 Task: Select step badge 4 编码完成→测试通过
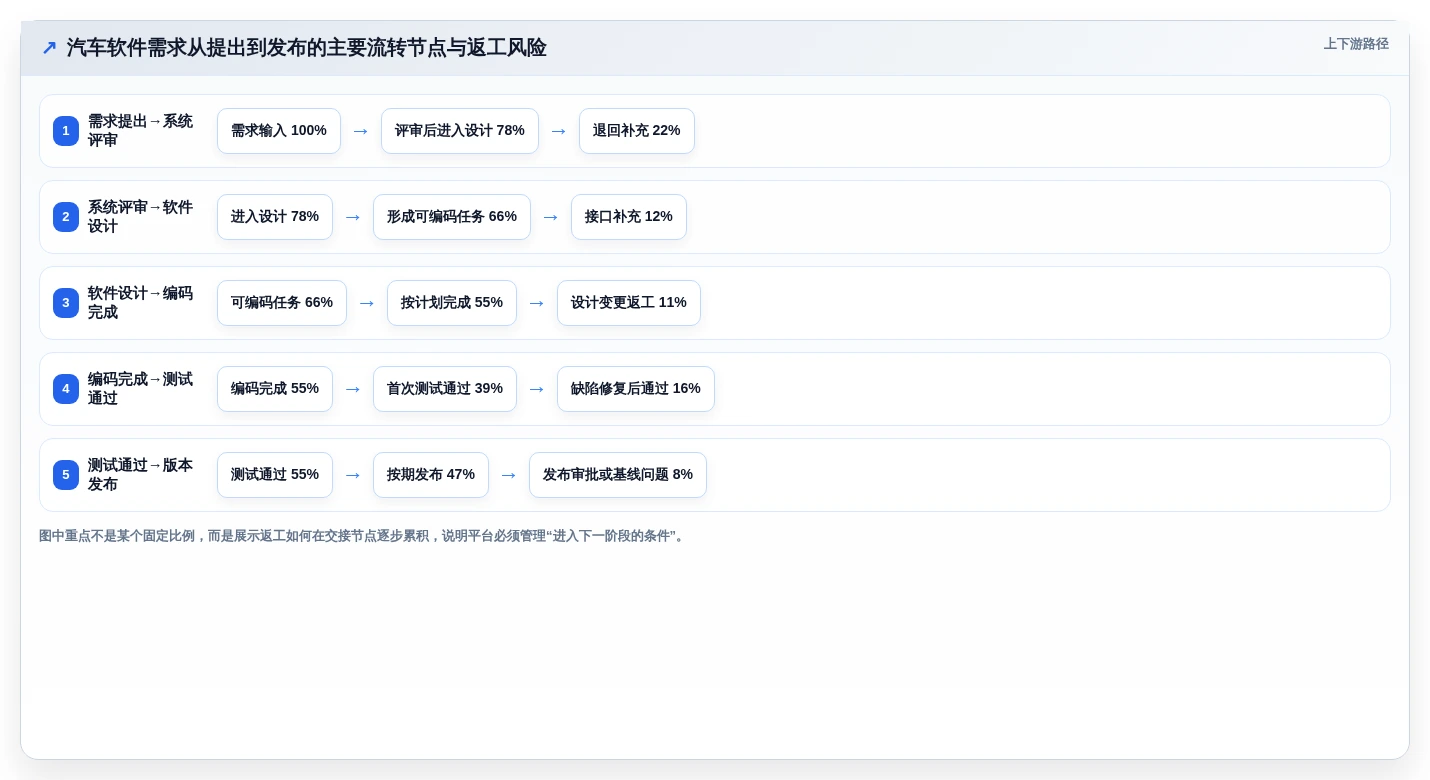(x=66, y=389)
